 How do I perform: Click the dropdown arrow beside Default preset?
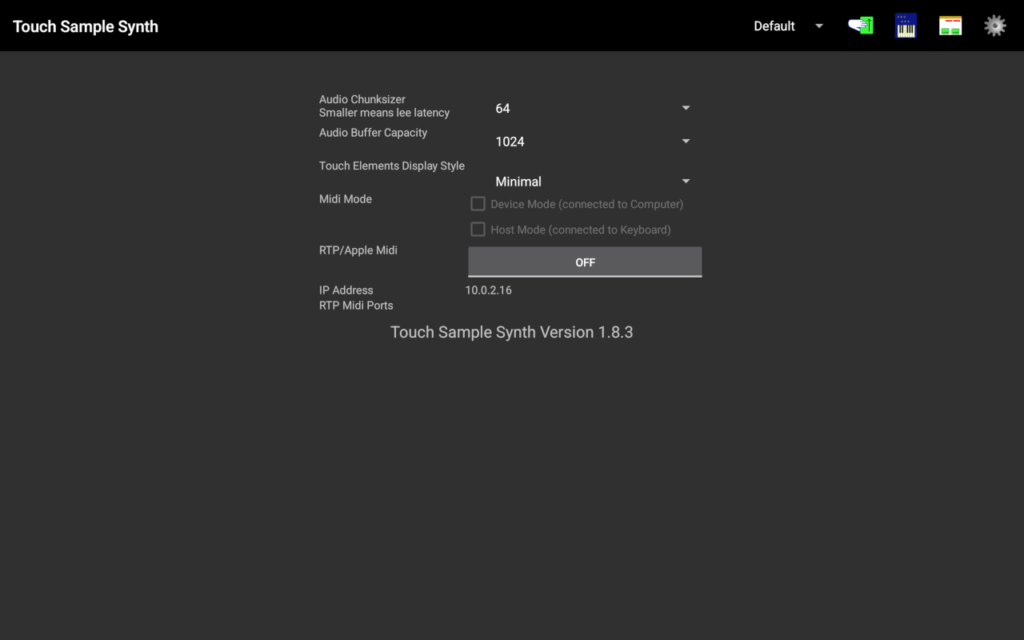819,26
